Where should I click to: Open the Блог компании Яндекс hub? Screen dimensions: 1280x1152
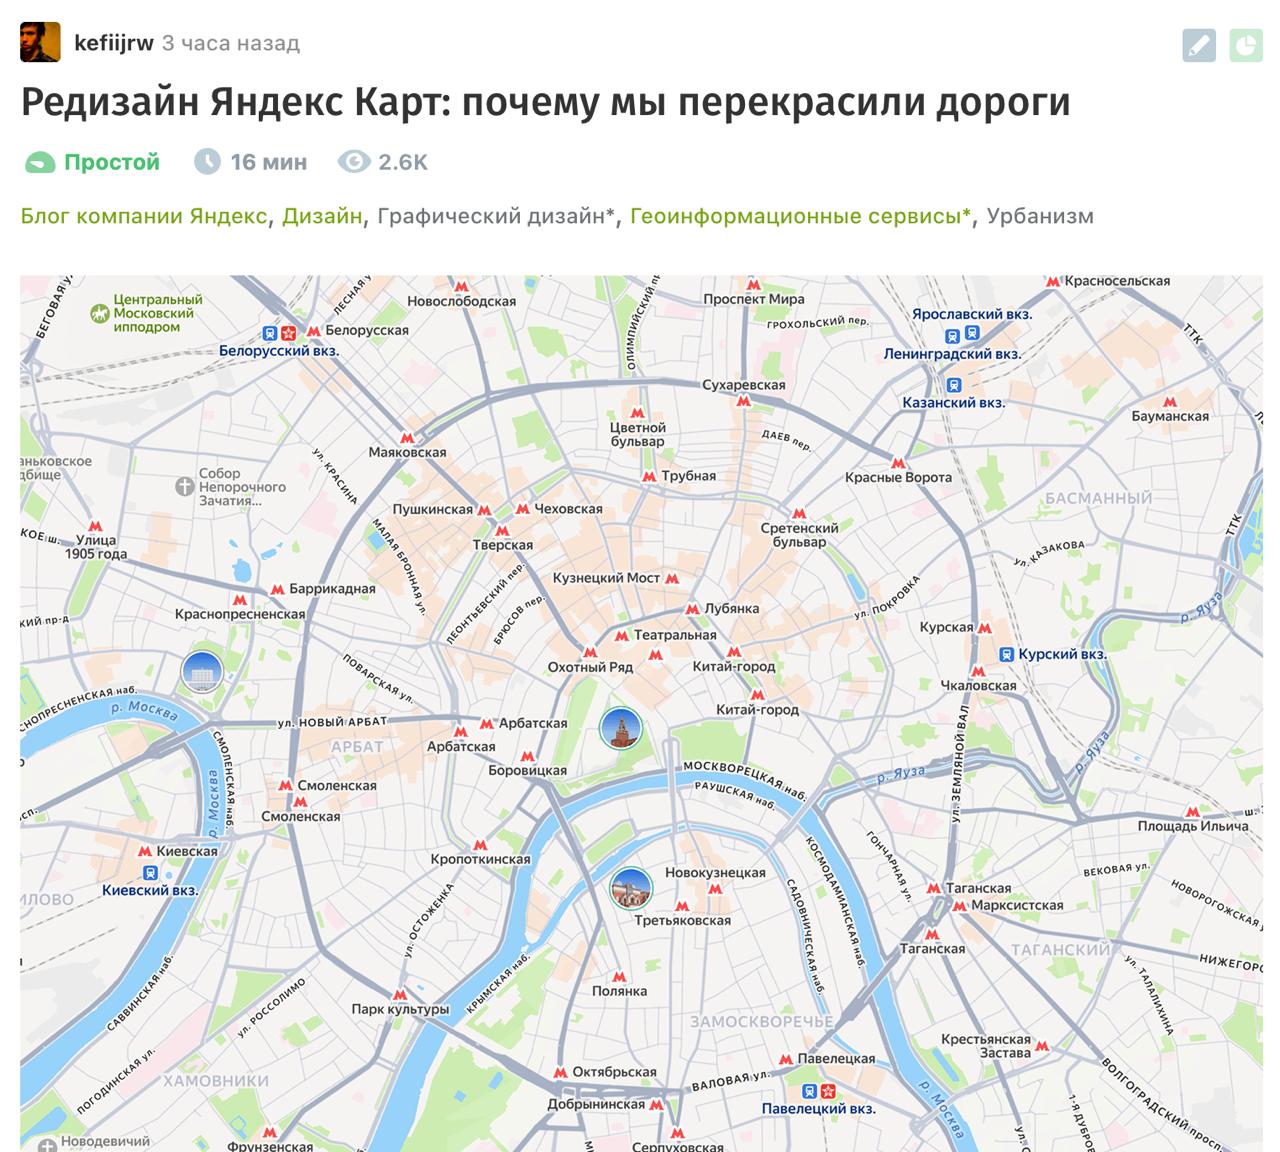143,216
